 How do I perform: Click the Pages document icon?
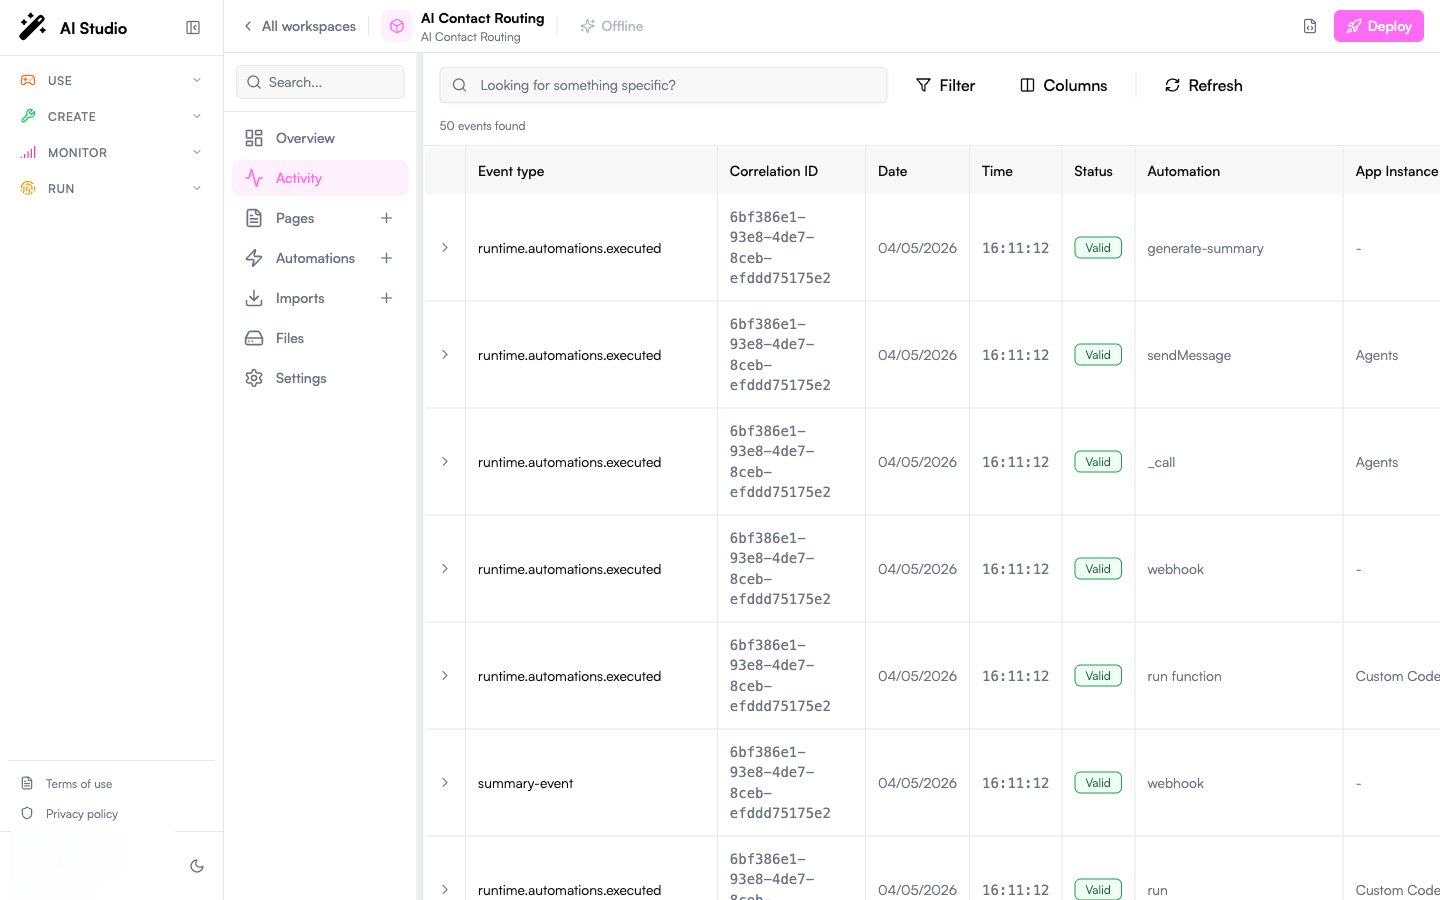(254, 218)
